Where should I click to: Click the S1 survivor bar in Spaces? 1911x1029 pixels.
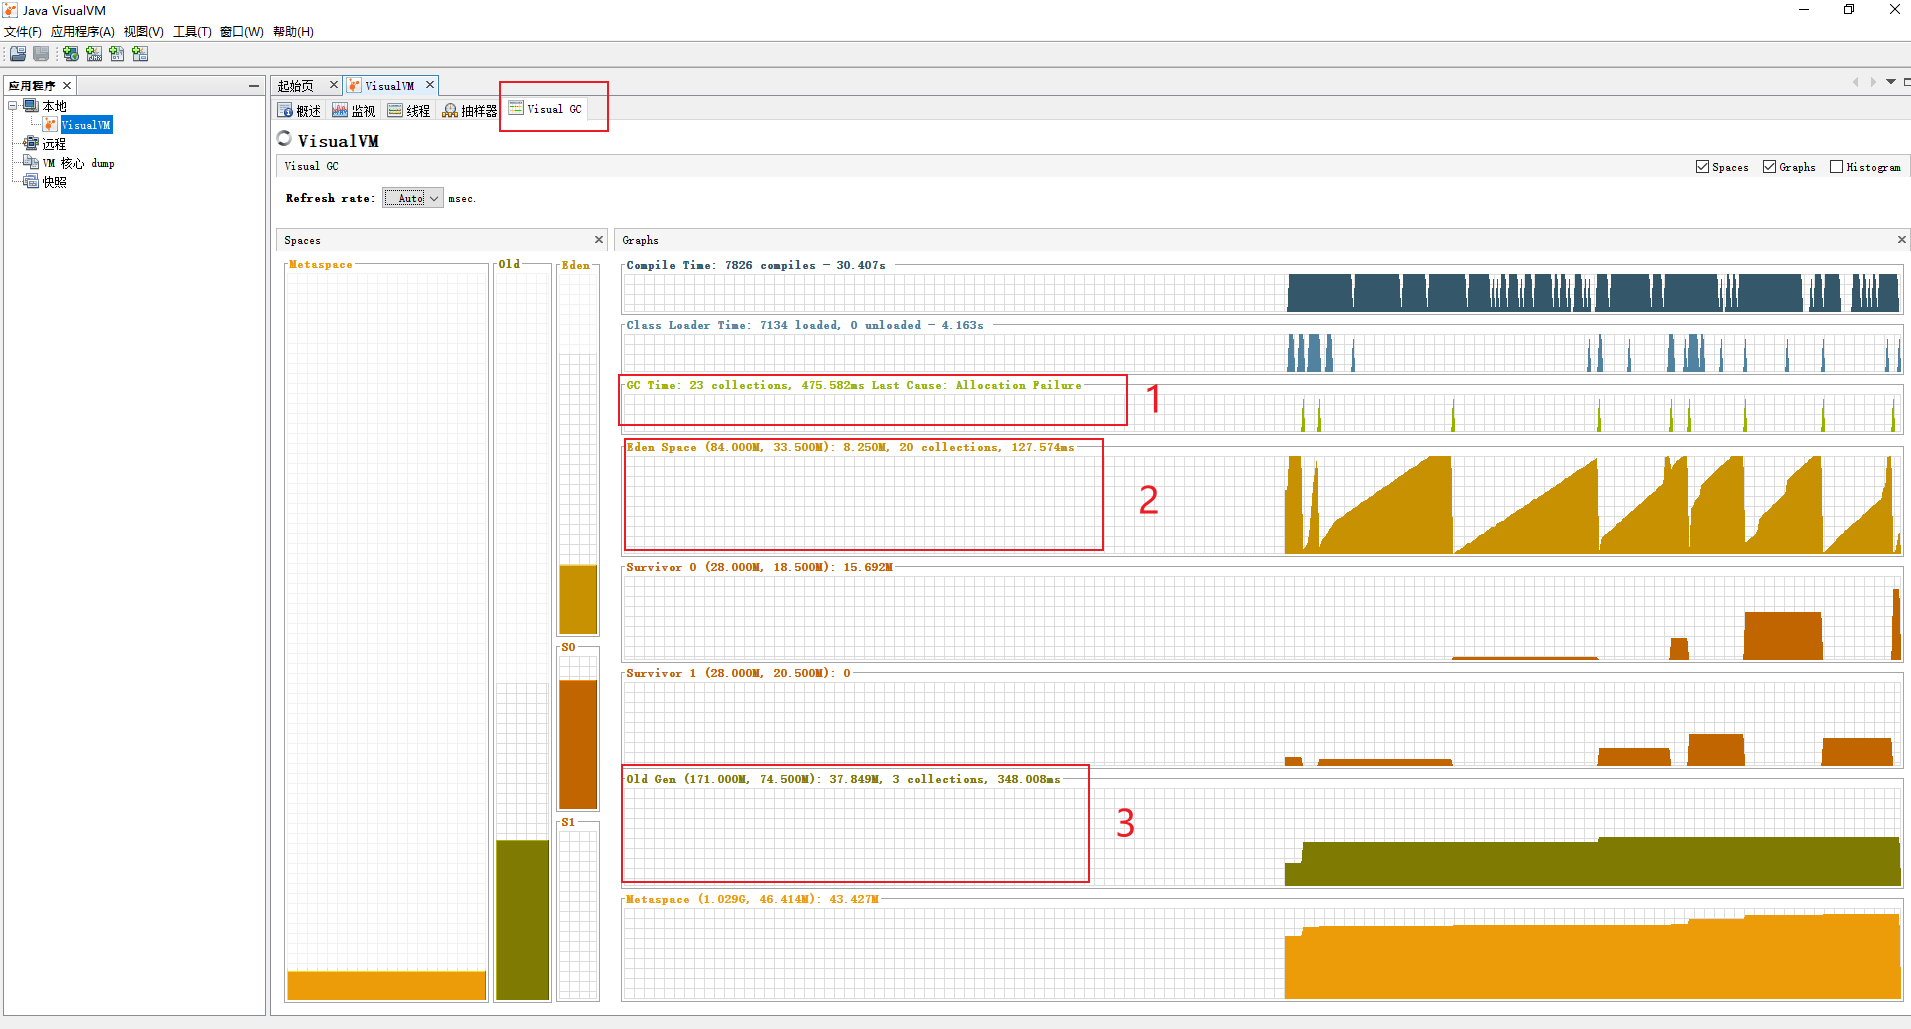(x=578, y=914)
